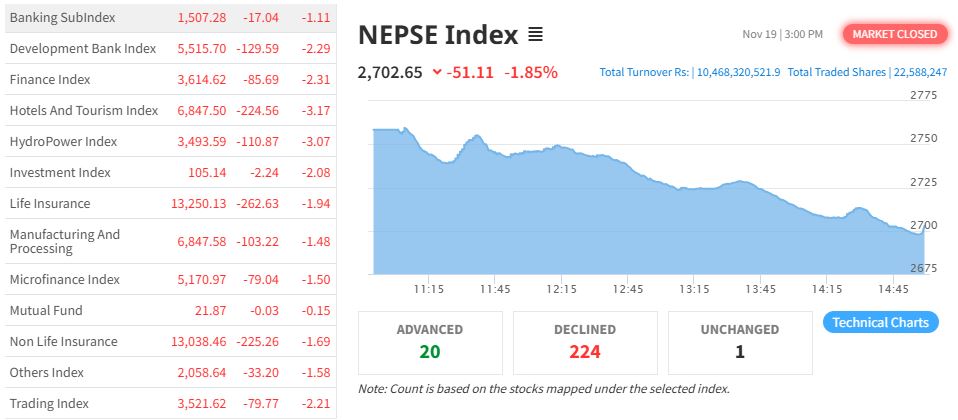Image resolution: width=958 pixels, height=420 pixels.
Task: Open the Technical Charts button
Action: (881, 322)
